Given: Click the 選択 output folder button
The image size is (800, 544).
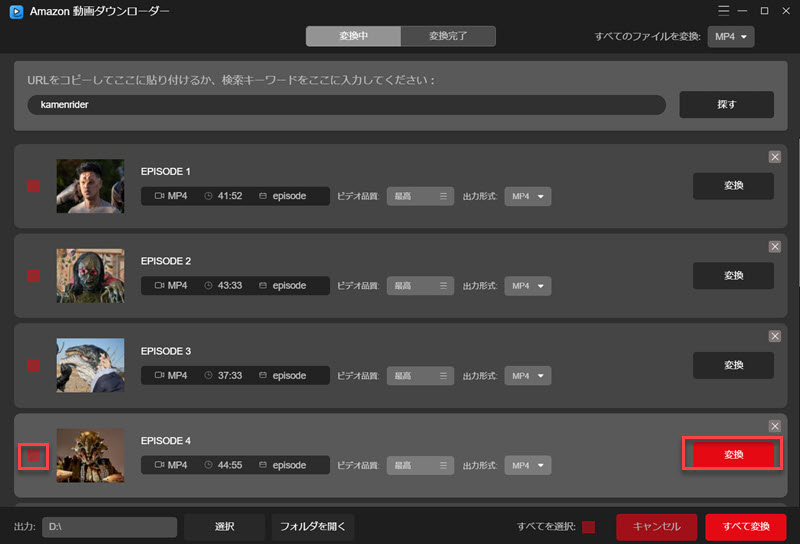Looking at the screenshot, I should (224, 527).
